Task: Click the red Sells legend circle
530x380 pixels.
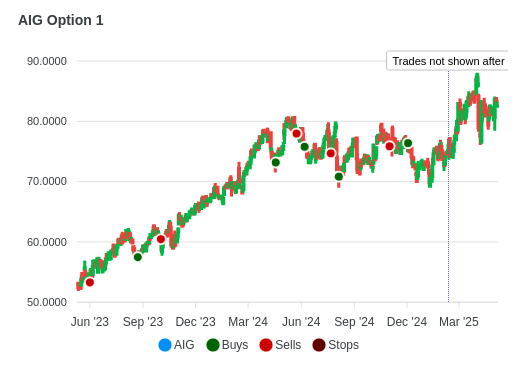Action: [x=266, y=345]
